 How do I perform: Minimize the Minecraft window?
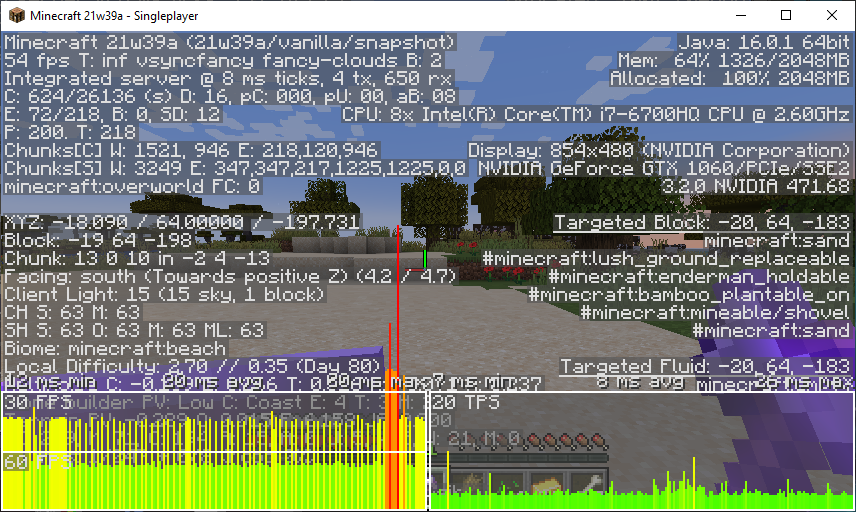(741, 15)
